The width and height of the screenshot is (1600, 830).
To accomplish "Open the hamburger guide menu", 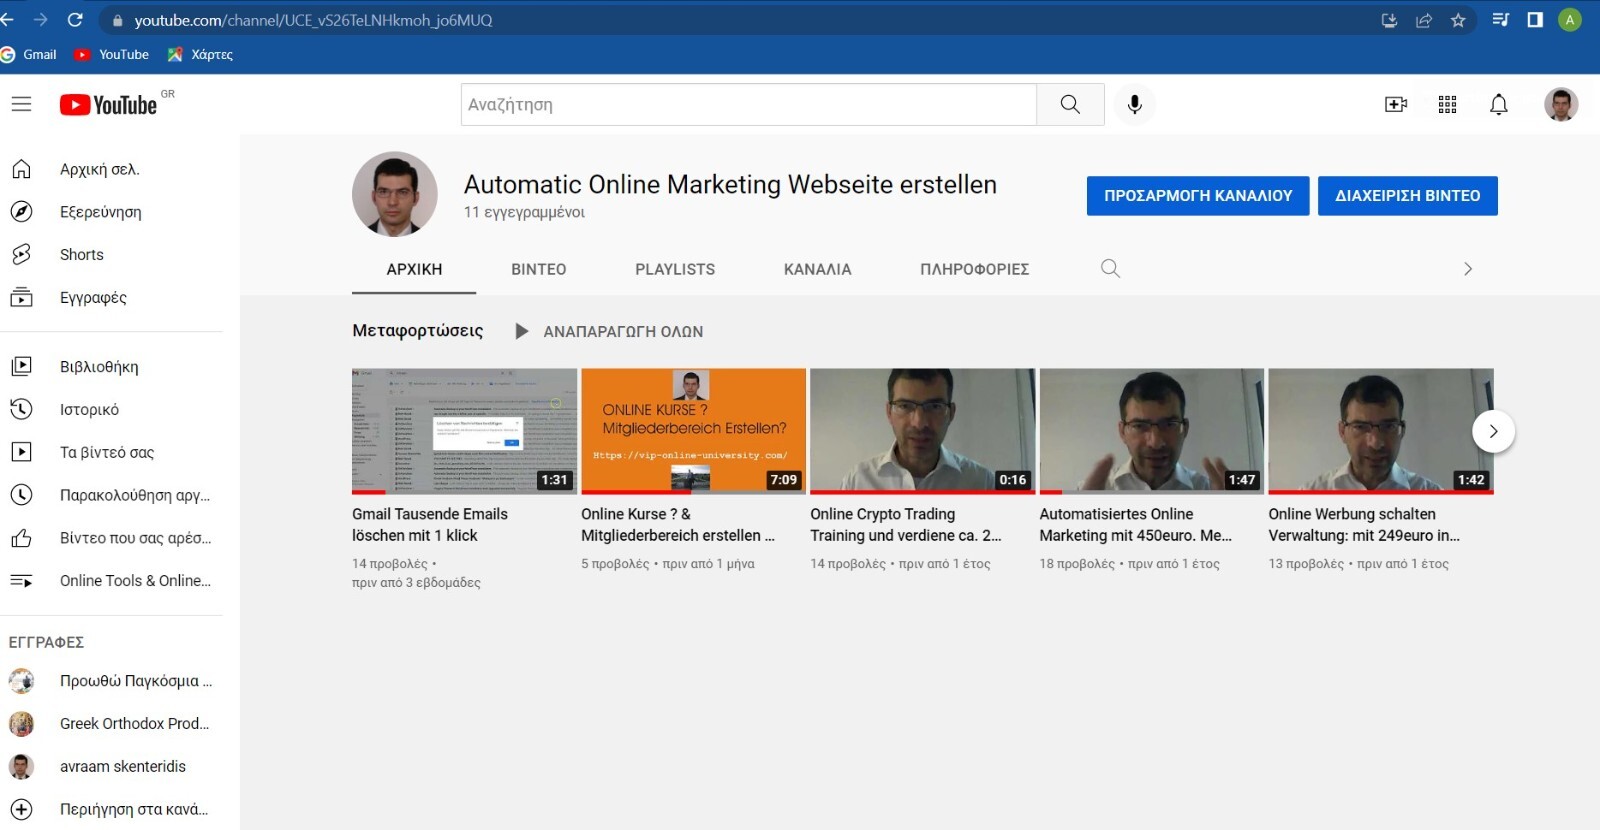I will (x=21, y=104).
